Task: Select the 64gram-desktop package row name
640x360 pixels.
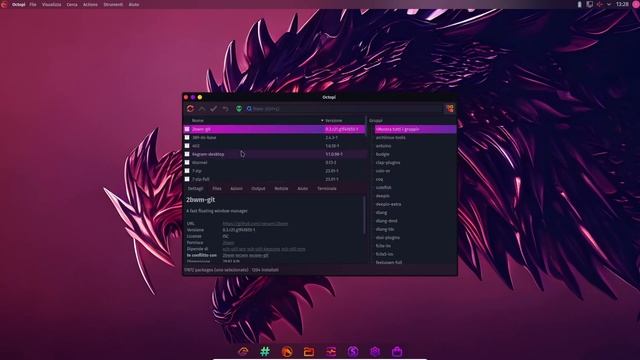Action: click(208, 154)
